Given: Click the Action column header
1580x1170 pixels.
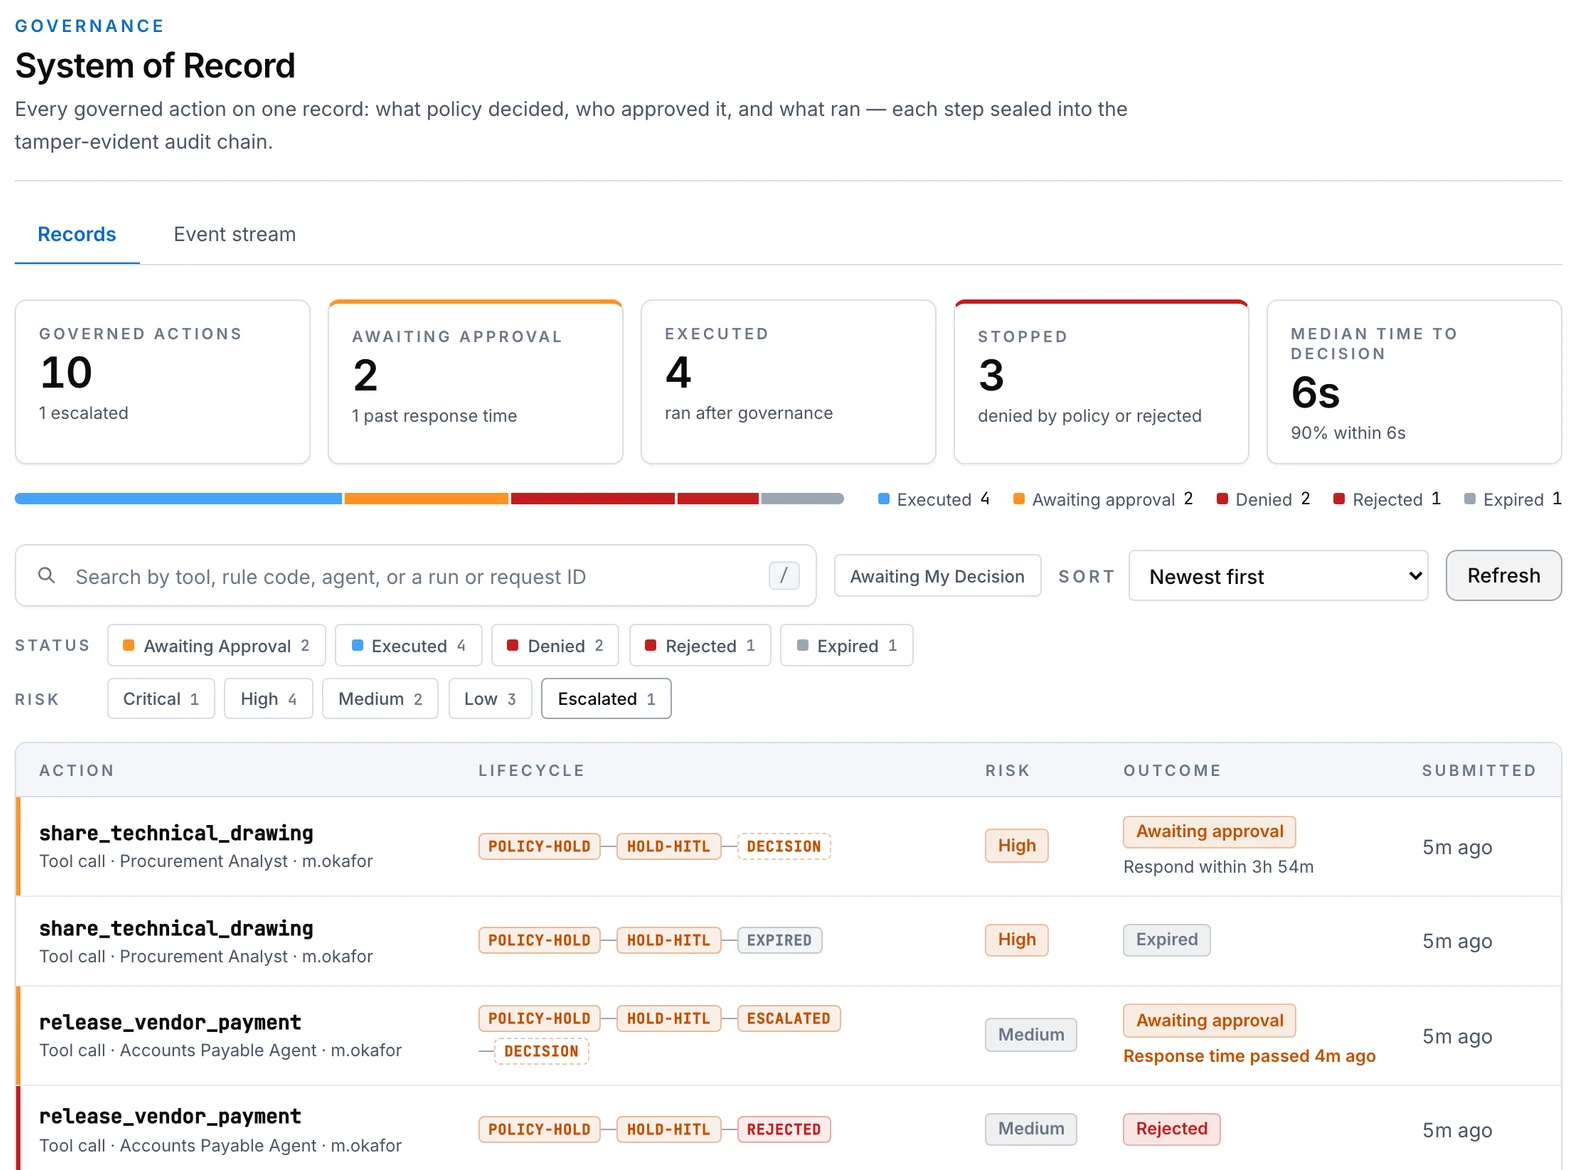Looking at the screenshot, I should tap(77, 770).
